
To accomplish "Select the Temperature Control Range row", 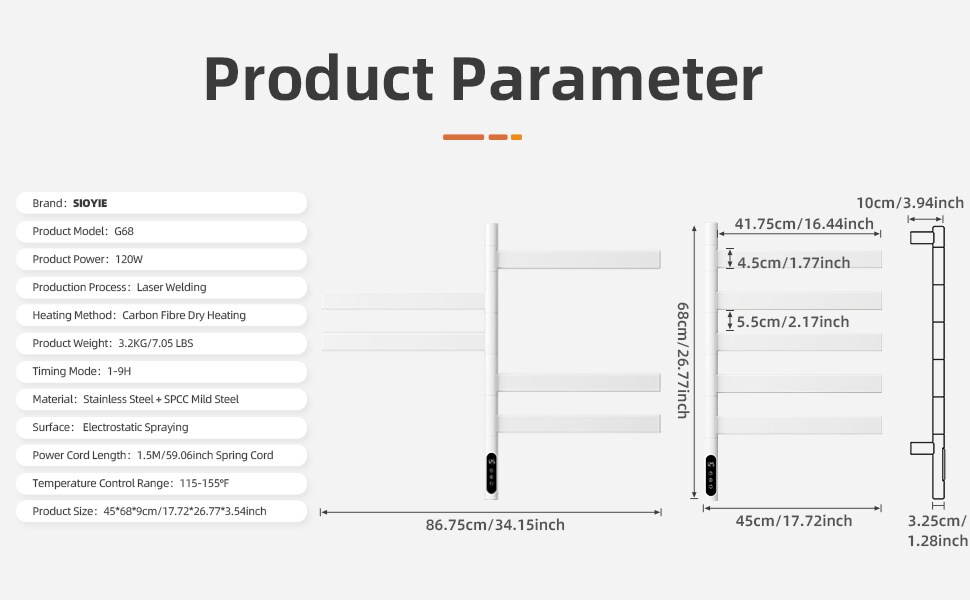I will point(160,483).
